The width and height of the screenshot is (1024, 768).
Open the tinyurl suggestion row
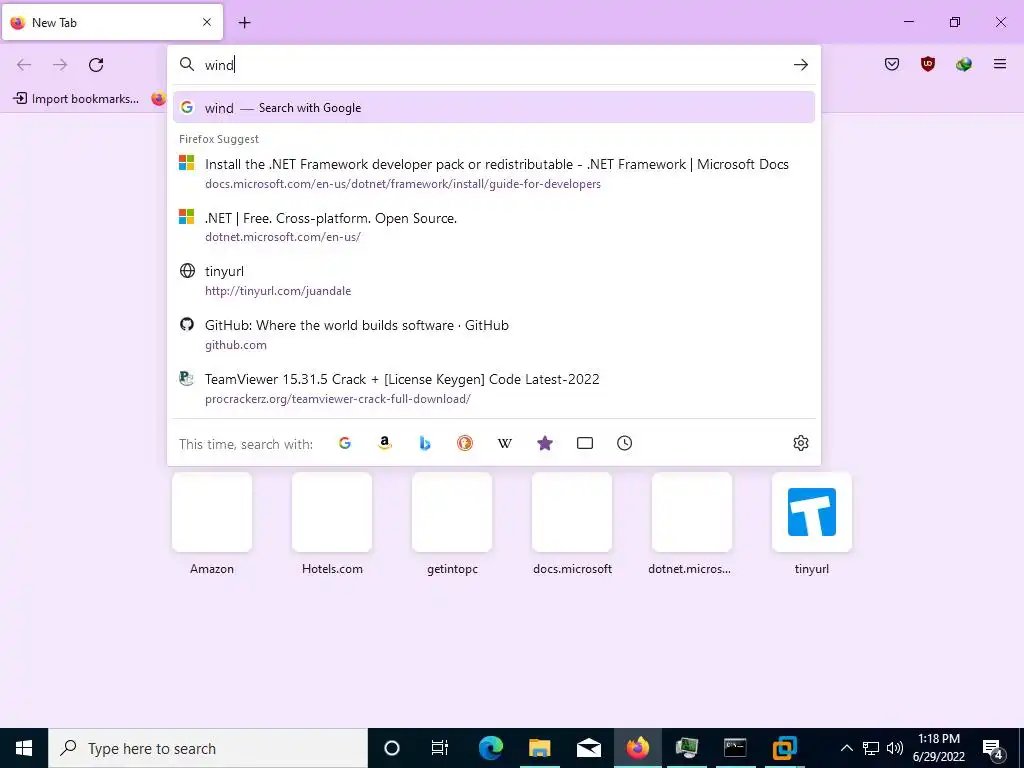pos(494,280)
